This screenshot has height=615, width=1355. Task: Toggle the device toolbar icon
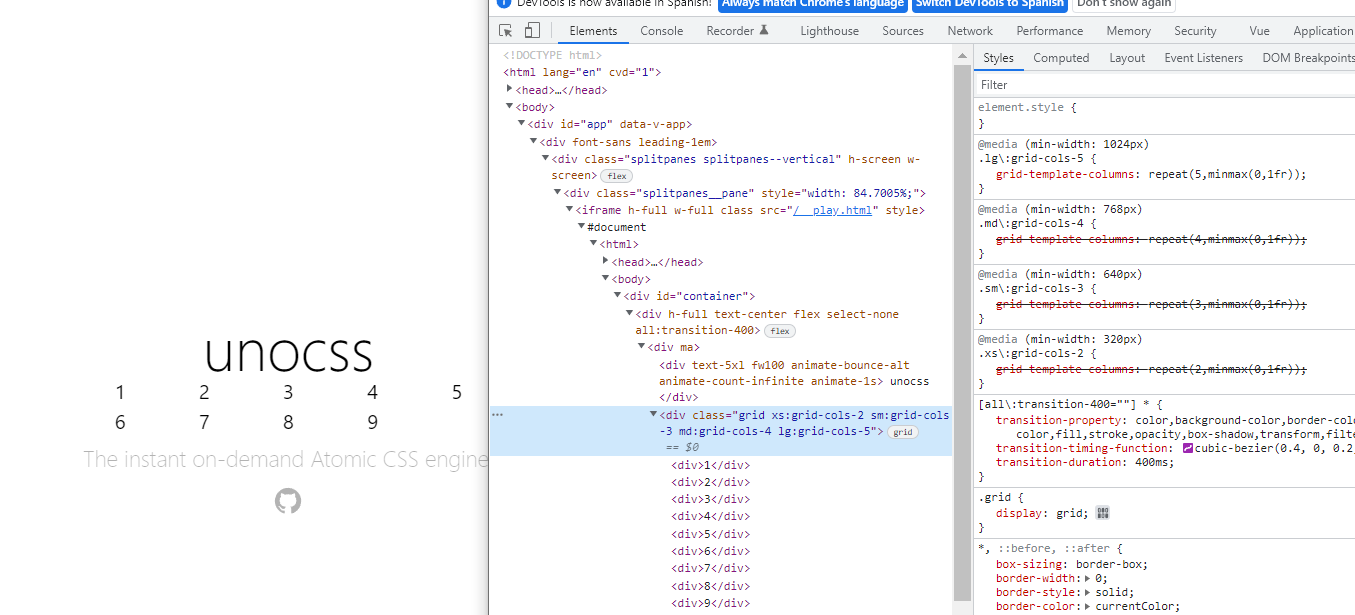pyautogui.click(x=531, y=30)
